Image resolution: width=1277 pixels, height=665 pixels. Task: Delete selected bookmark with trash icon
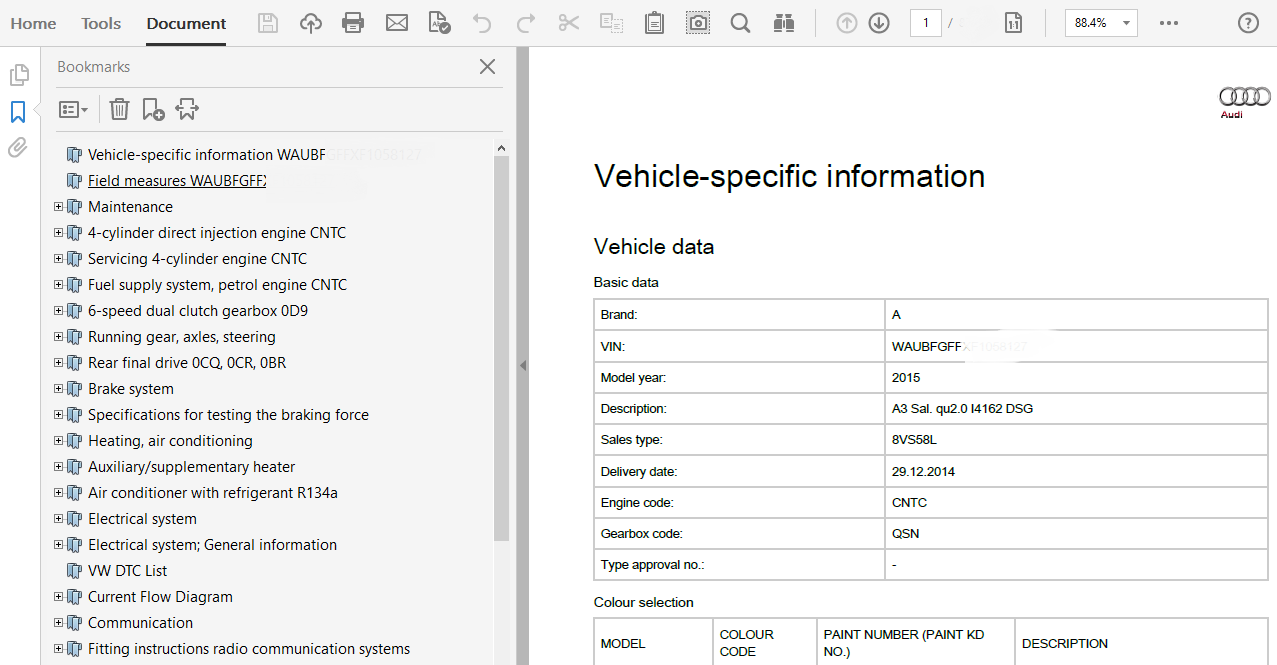[x=119, y=109]
